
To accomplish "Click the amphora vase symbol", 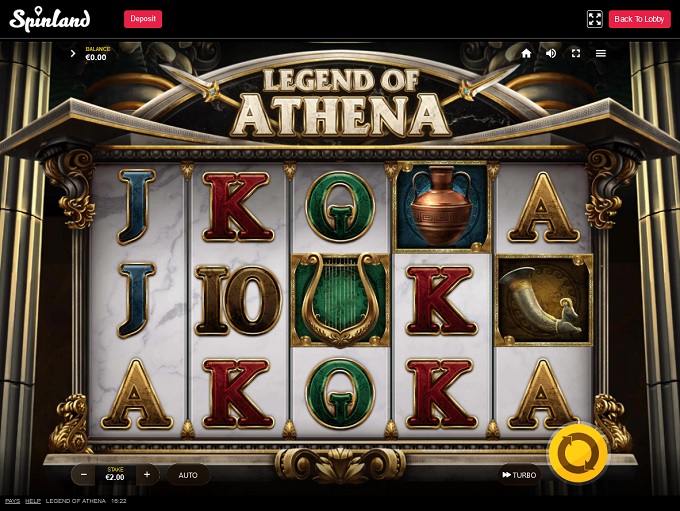I will 441,207.
